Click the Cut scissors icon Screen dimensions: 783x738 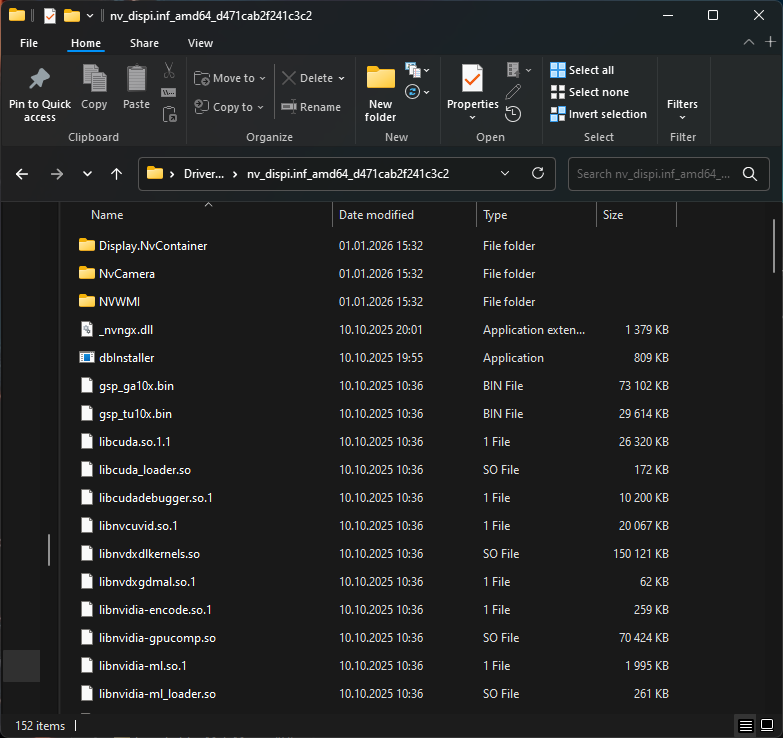coord(169,70)
